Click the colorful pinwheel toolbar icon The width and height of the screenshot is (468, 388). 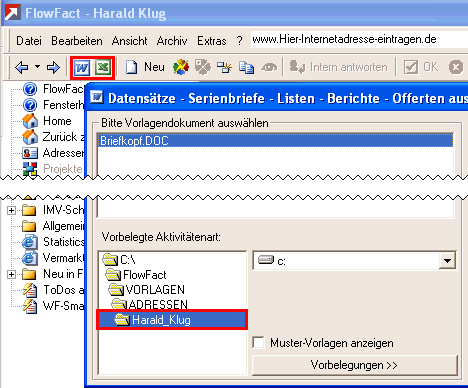181,67
